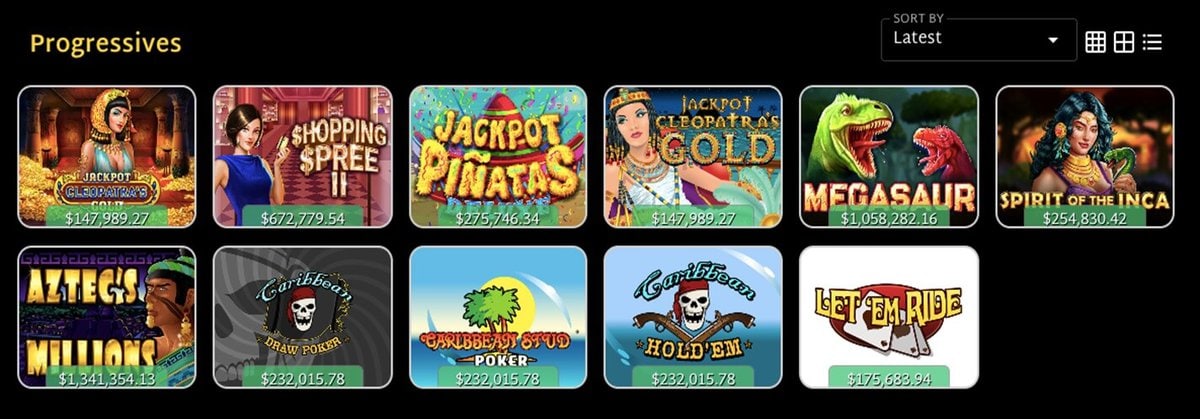Click the Progressives section heading
This screenshot has width=1200, height=419.
point(106,44)
